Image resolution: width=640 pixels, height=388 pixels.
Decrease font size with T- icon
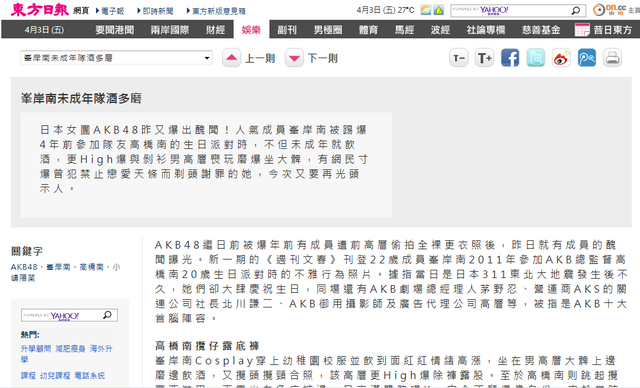click(x=459, y=58)
